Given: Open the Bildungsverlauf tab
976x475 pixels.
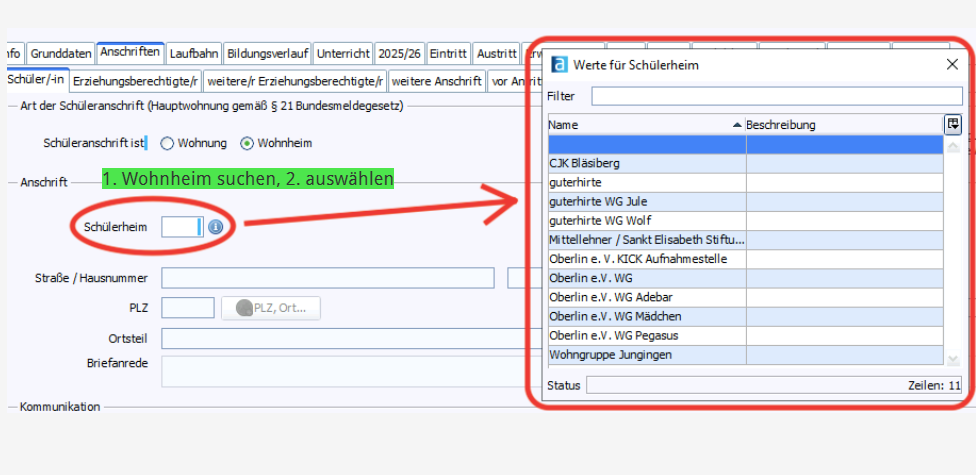Looking at the screenshot, I should pos(268,53).
